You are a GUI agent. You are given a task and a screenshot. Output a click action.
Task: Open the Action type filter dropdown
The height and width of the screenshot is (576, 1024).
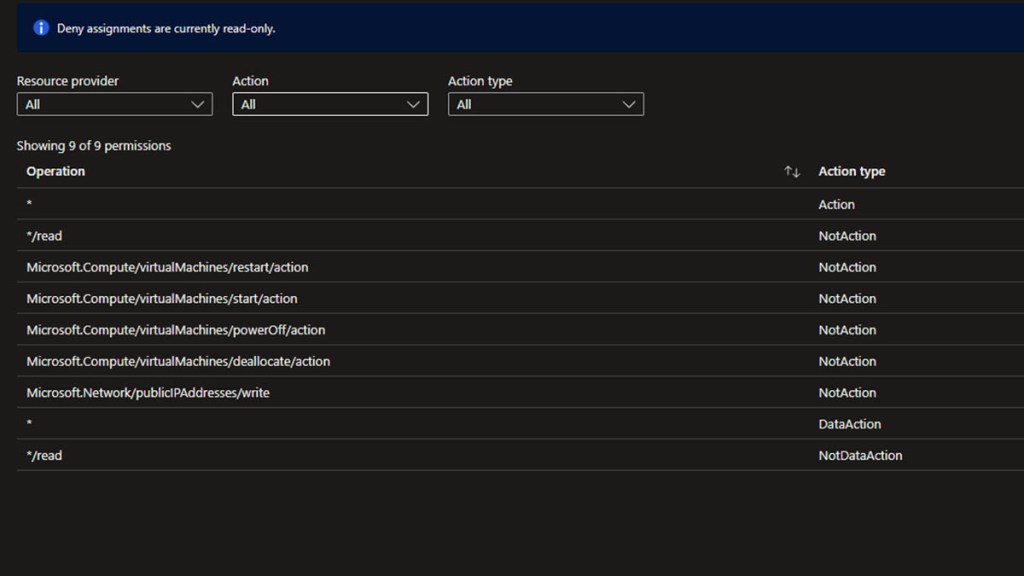pos(545,104)
